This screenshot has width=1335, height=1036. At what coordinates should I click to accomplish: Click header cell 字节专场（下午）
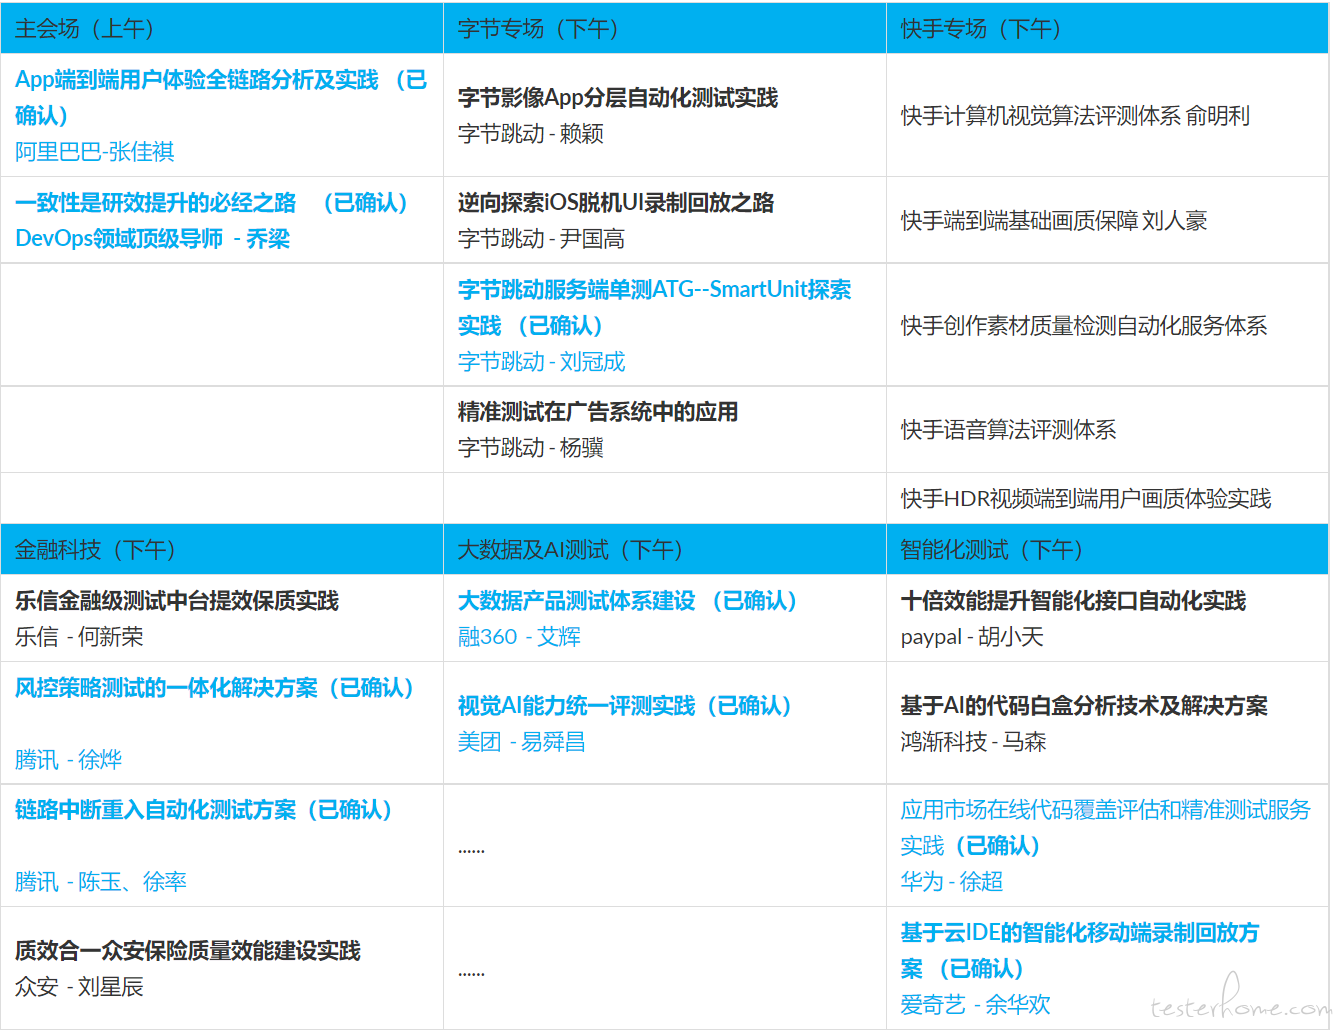[665, 28]
